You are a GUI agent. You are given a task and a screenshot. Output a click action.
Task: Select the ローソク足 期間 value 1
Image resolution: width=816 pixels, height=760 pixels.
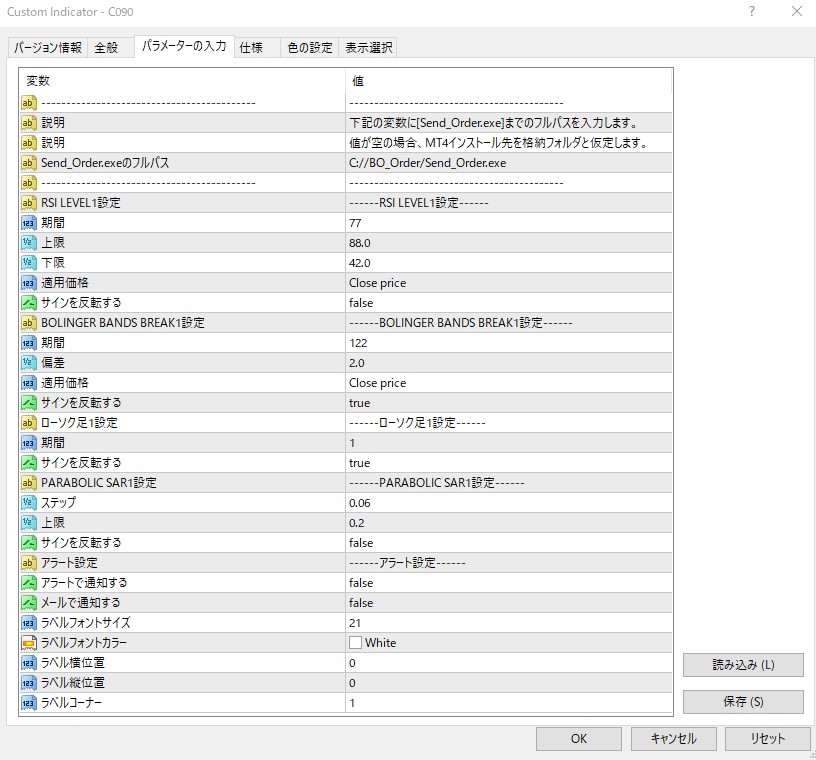352,443
